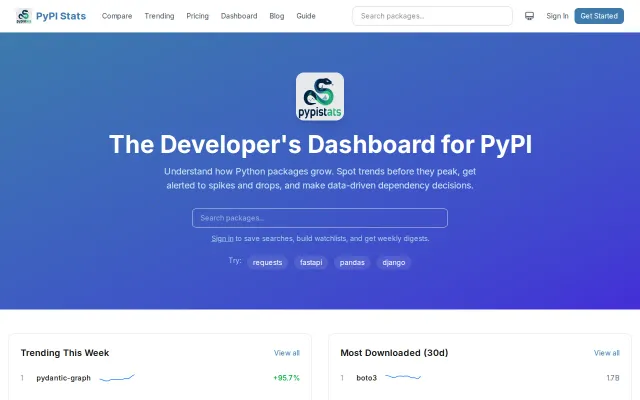Image resolution: width=640 pixels, height=400 pixels.
Task: Go to the Trending page
Action: [x=159, y=16]
